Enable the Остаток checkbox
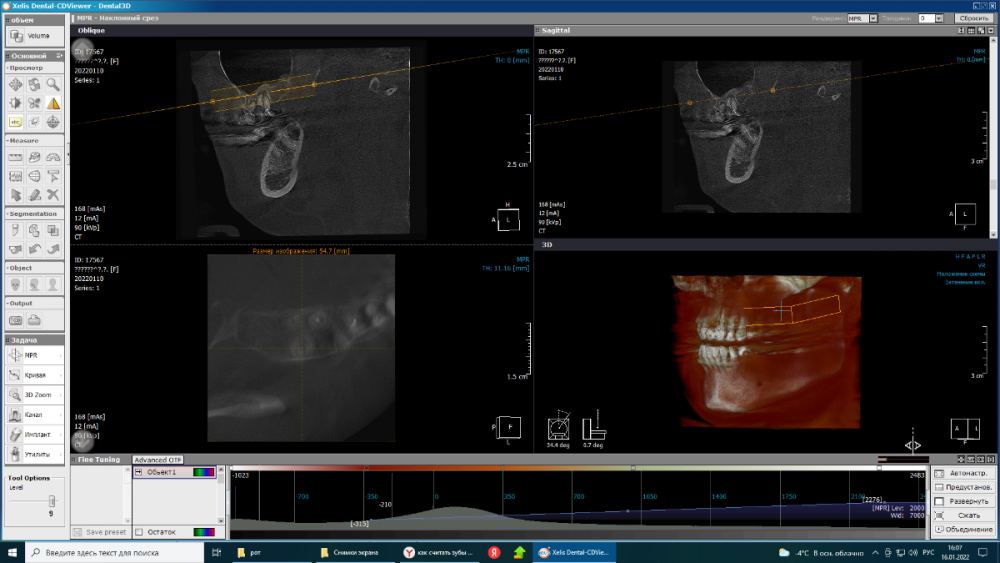1000x563 pixels. pos(139,532)
